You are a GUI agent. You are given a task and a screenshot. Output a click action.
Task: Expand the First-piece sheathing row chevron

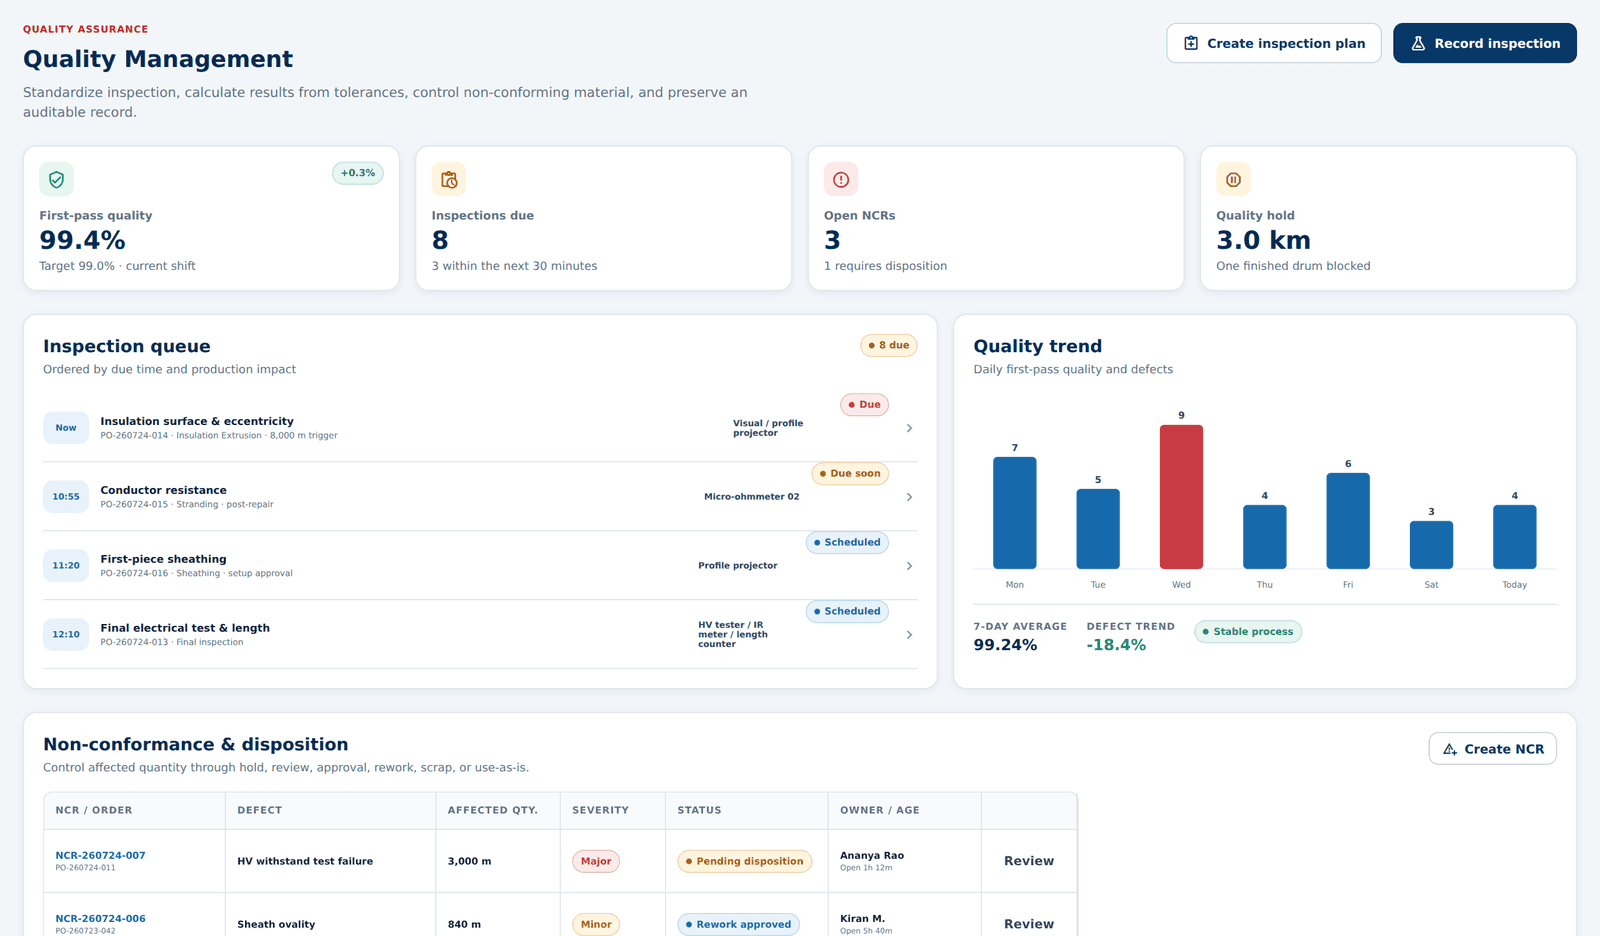tap(909, 566)
